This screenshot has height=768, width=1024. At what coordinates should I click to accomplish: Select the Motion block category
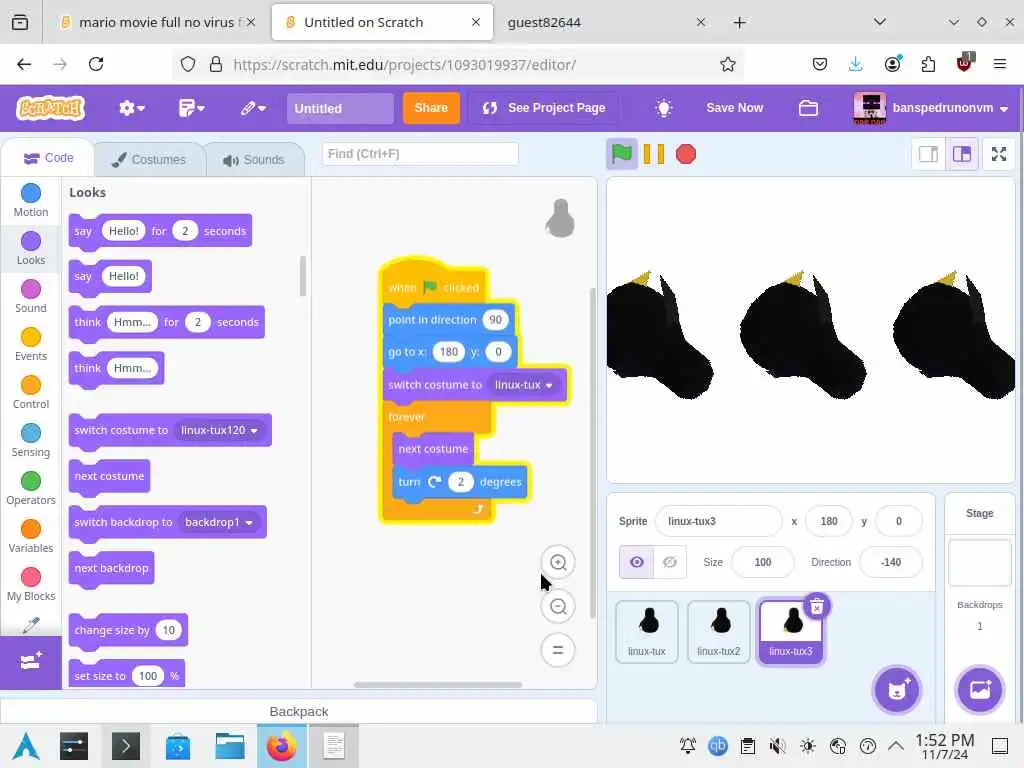[x=31, y=200]
